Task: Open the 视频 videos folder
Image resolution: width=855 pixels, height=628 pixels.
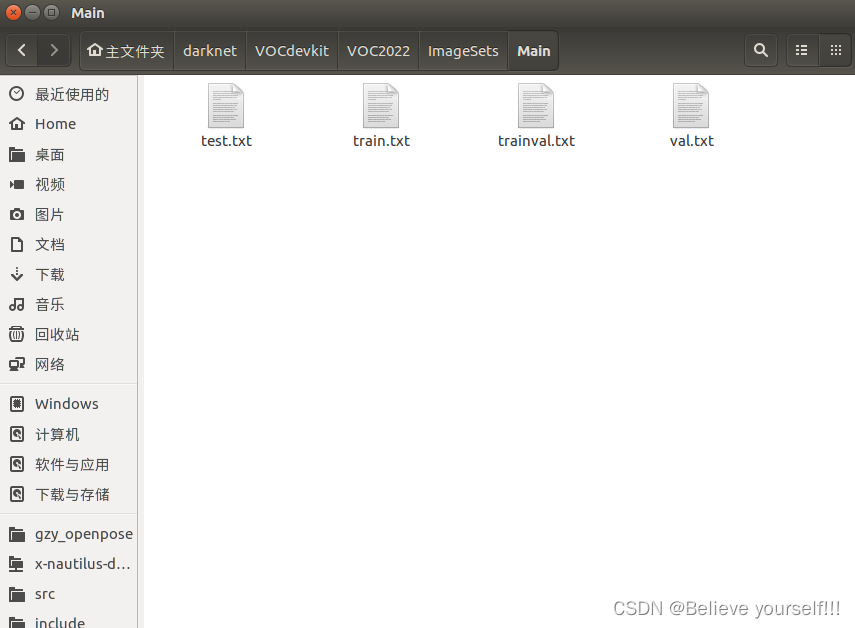Action: coord(69,185)
